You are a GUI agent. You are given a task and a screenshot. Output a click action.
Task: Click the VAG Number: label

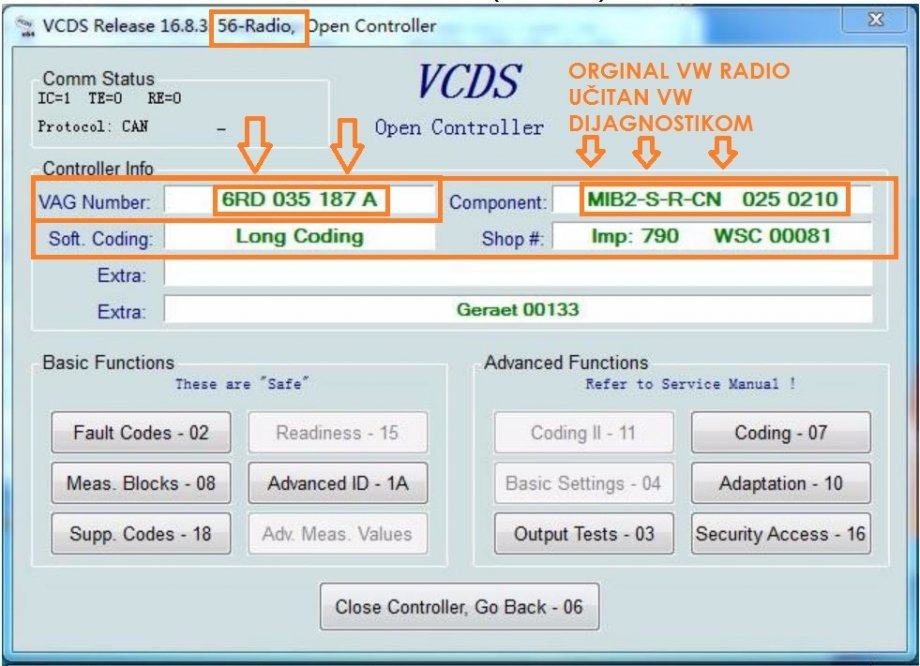(94, 202)
